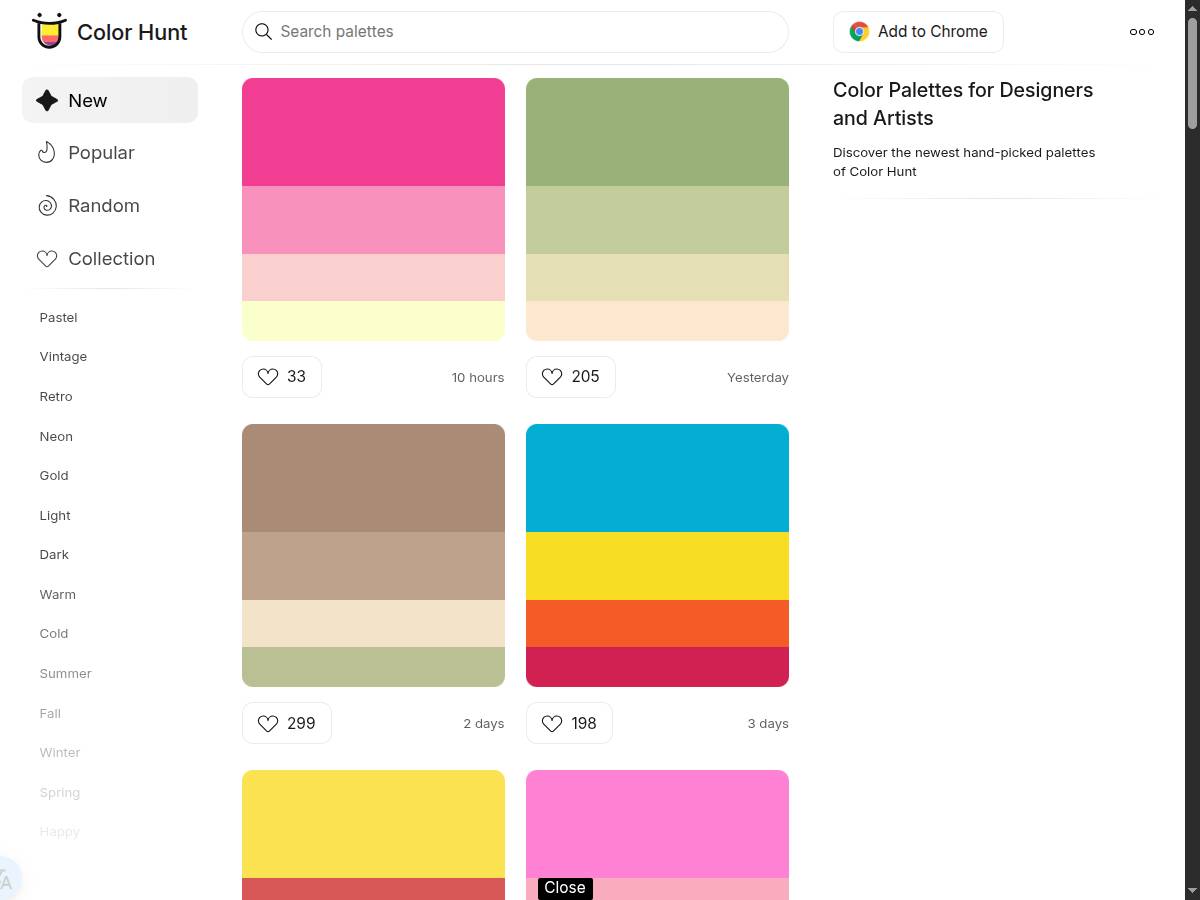
Task: Click the magnifier icon in the search bar
Action: (263, 32)
